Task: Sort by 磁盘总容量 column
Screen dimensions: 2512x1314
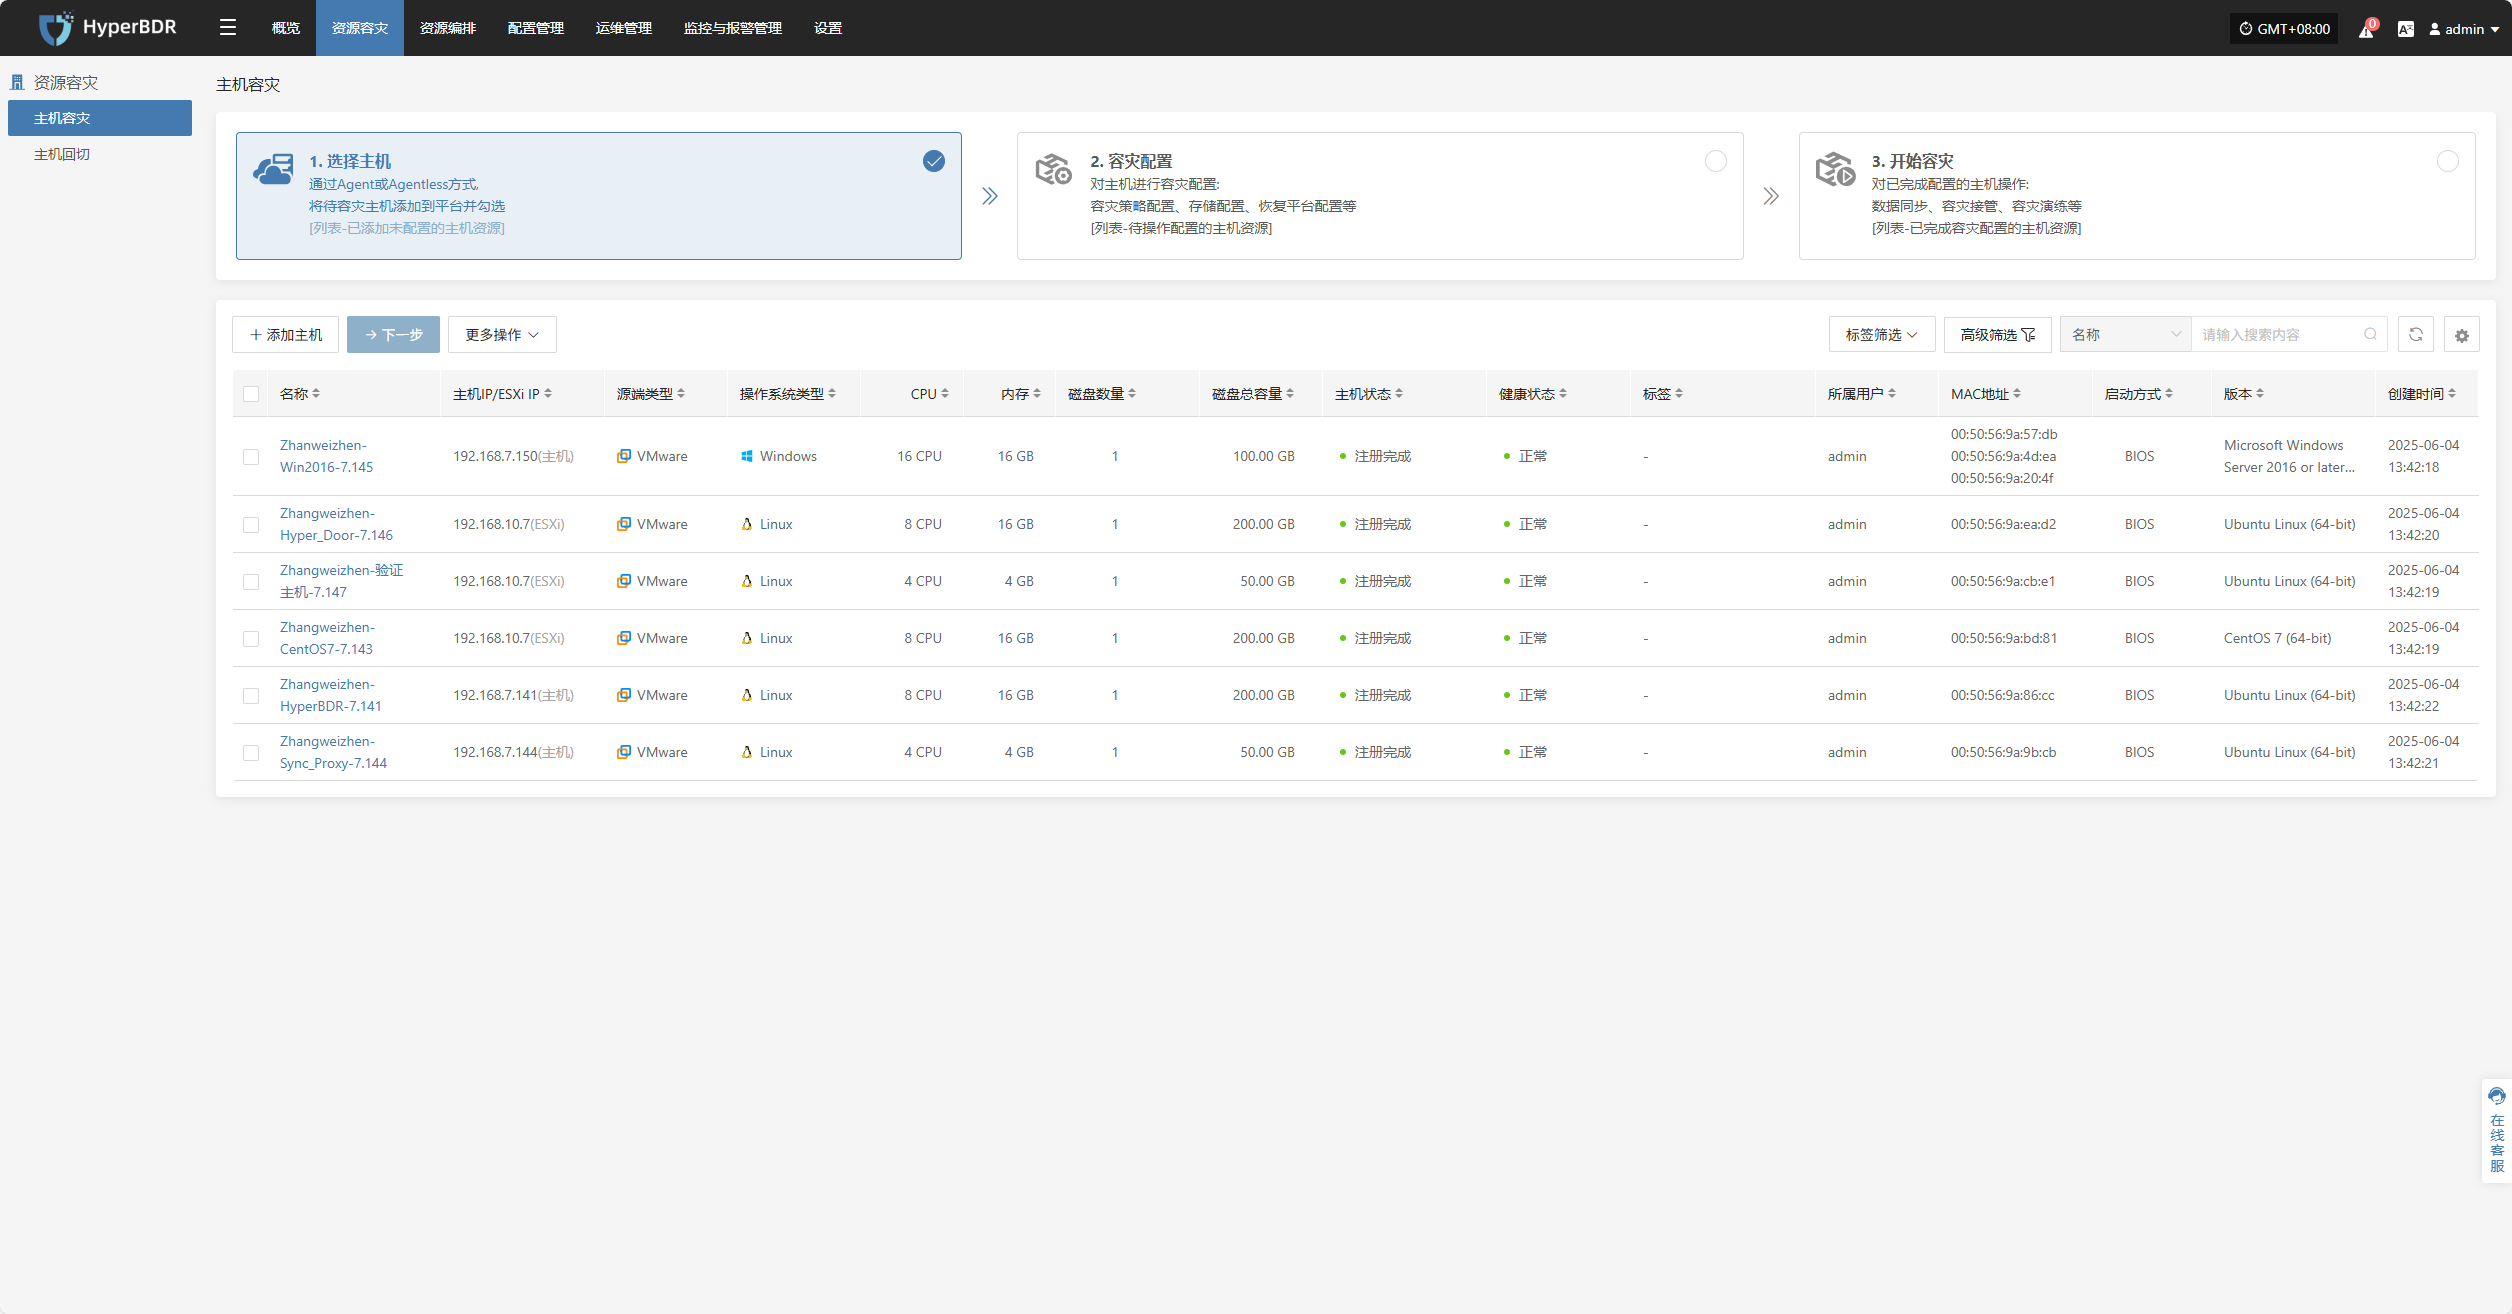Action: 1290,394
